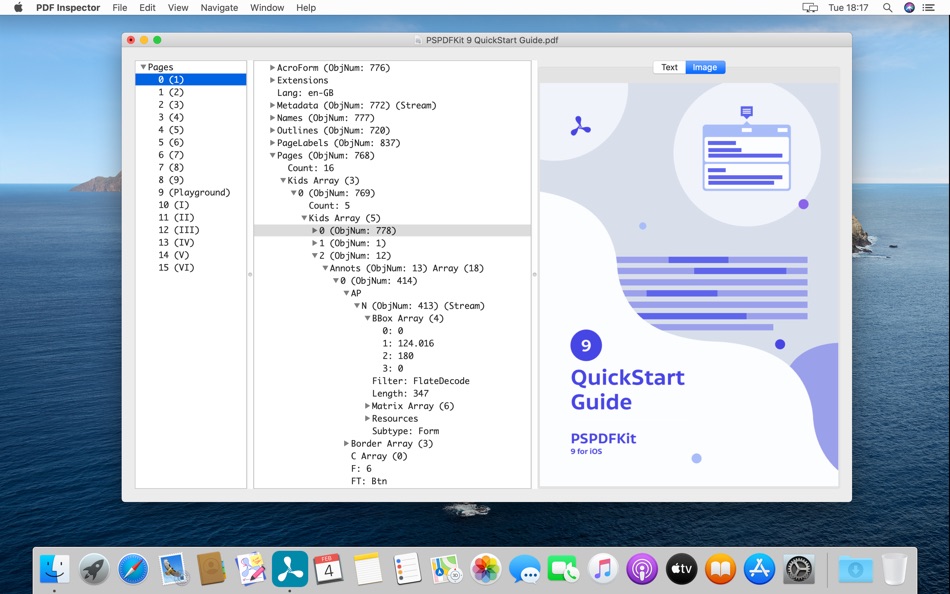Select the '1: 124.016' BBox value
This screenshot has height=594, width=950.
point(392,343)
